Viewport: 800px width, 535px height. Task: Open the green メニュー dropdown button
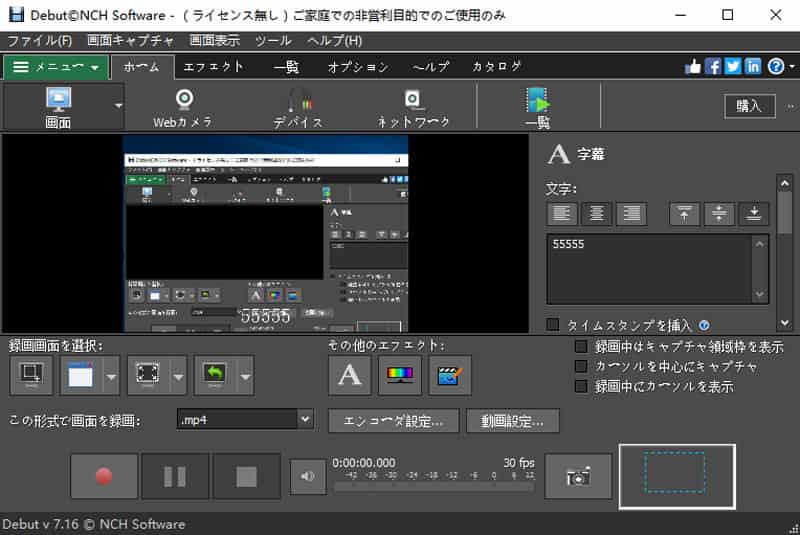tap(56, 67)
